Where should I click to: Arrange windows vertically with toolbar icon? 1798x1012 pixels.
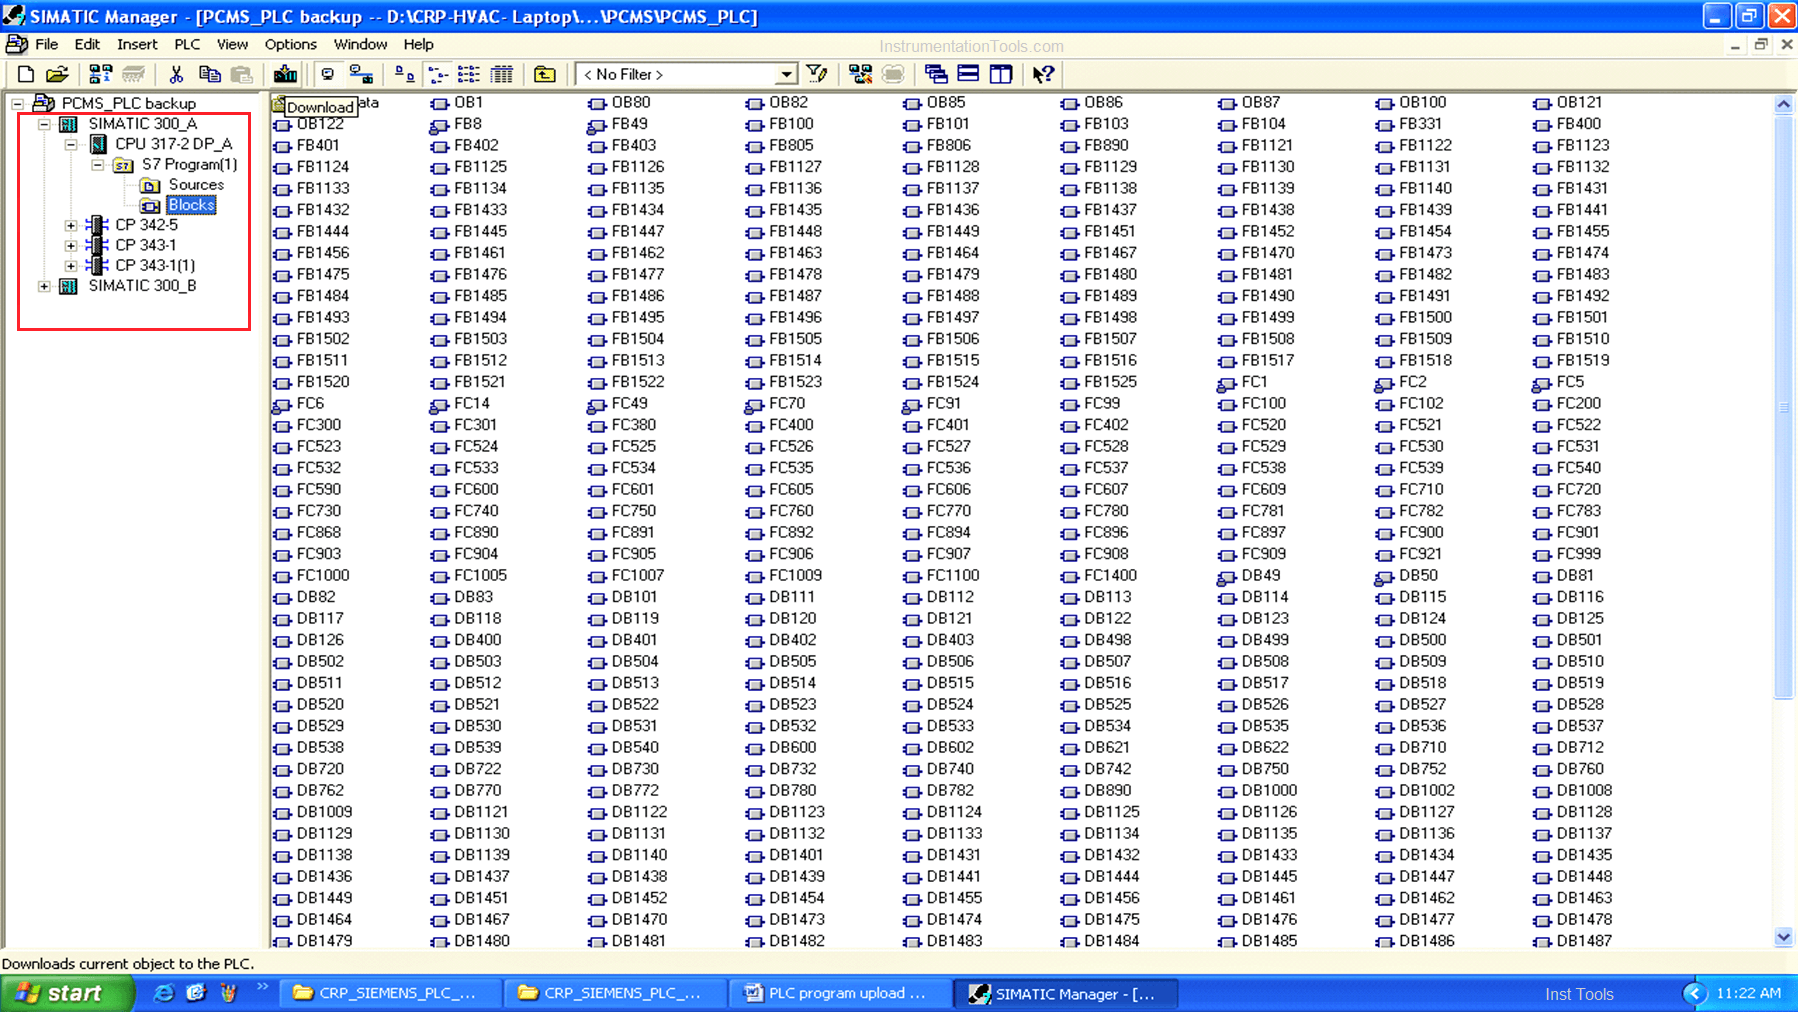tap(1001, 74)
